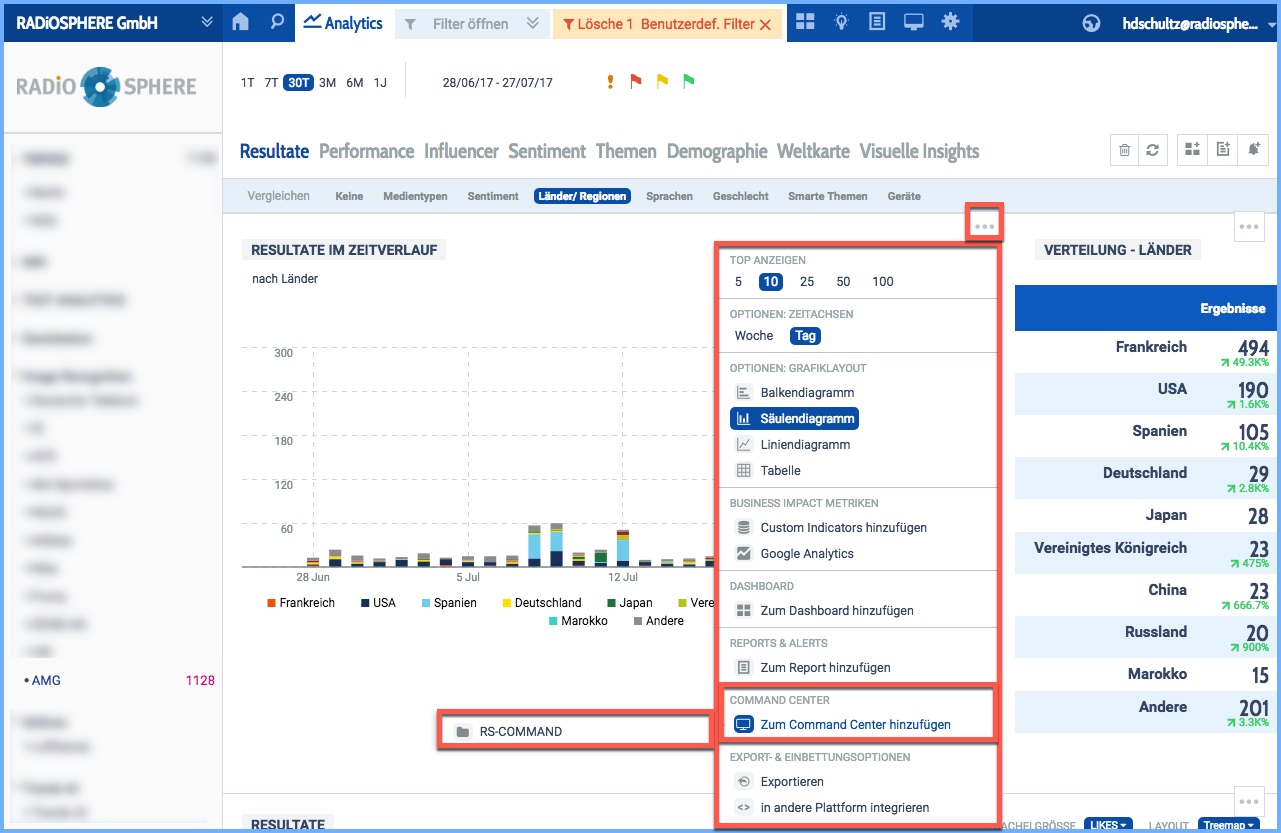Click the trash delete icon
The image size is (1281, 833).
1125,150
